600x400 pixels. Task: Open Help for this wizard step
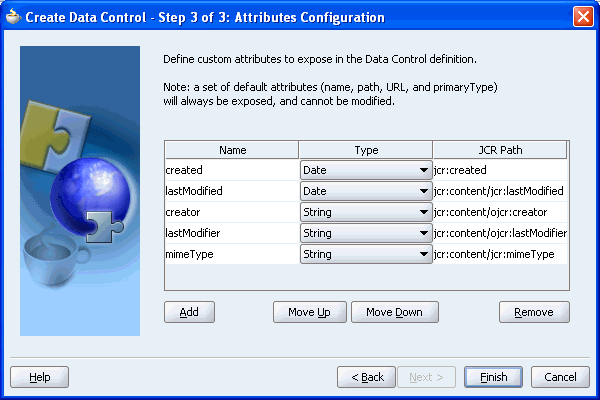[39, 377]
